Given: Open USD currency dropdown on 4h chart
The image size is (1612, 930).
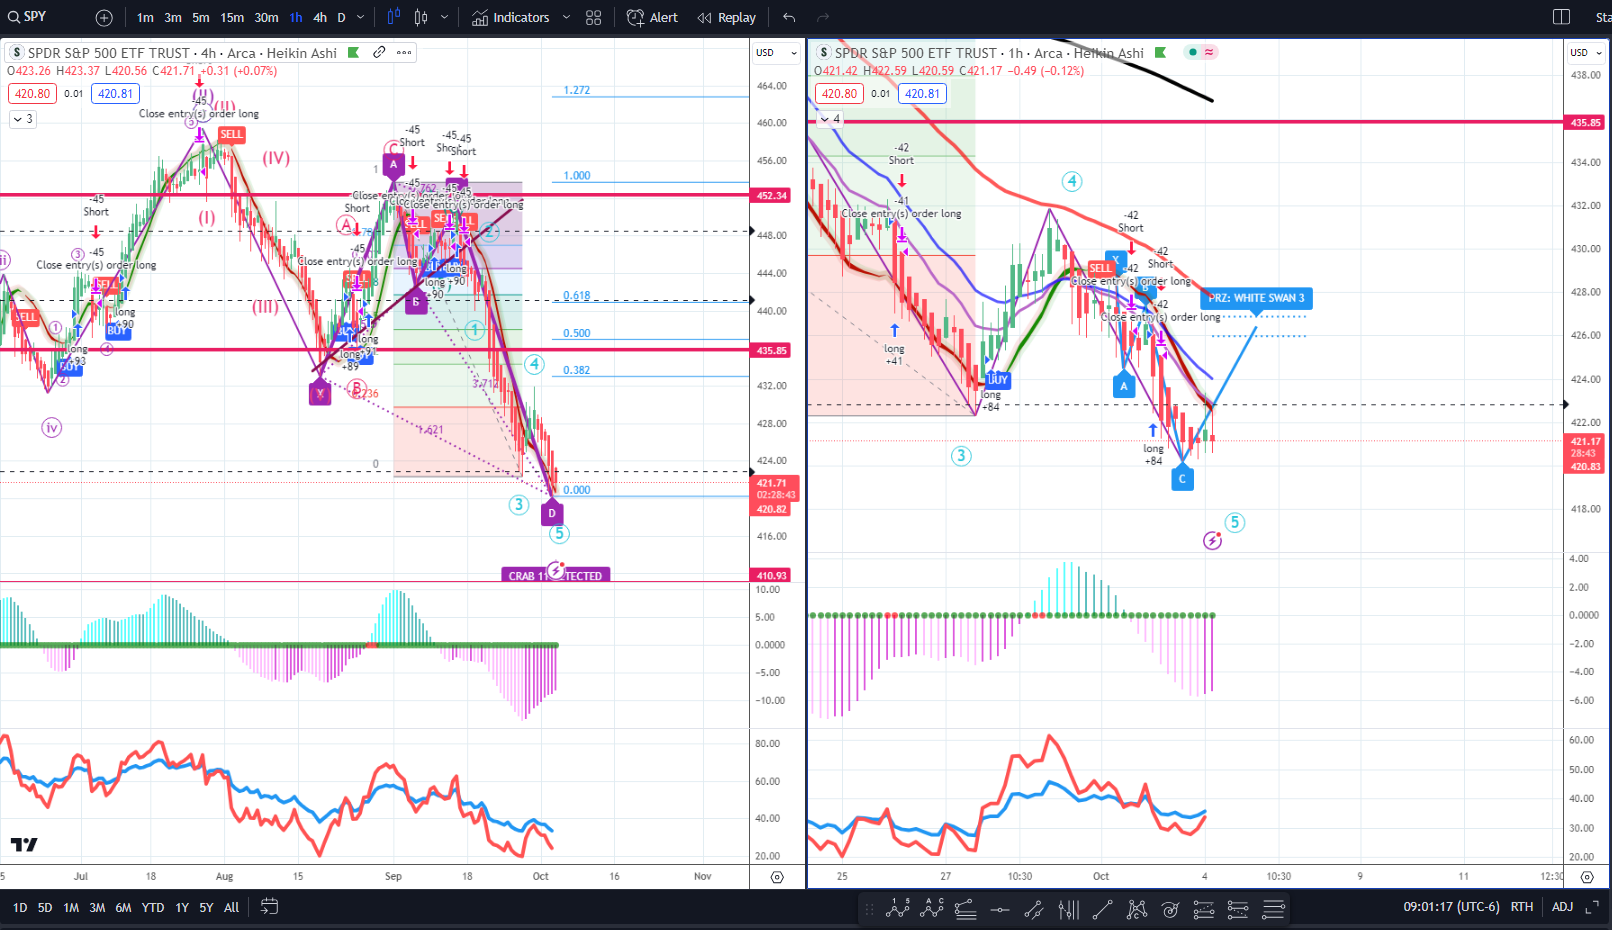Looking at the screenshot, I should pos(776,53).
